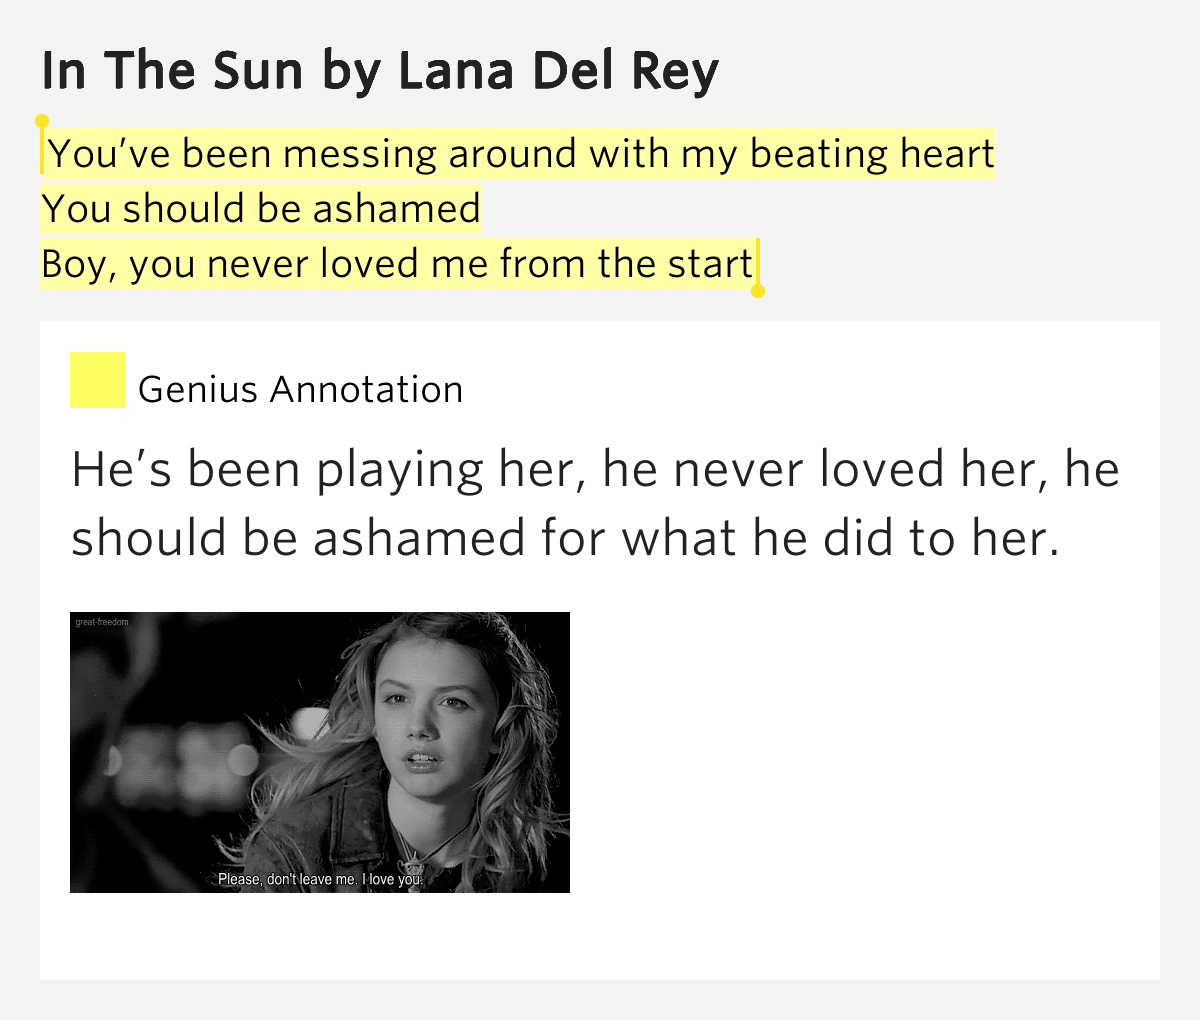Image resolution: width=1200 pixels, height=1020 pixels.
Task: Open the black and white GIF thumbnail
Action: click(x=320, y=752)
